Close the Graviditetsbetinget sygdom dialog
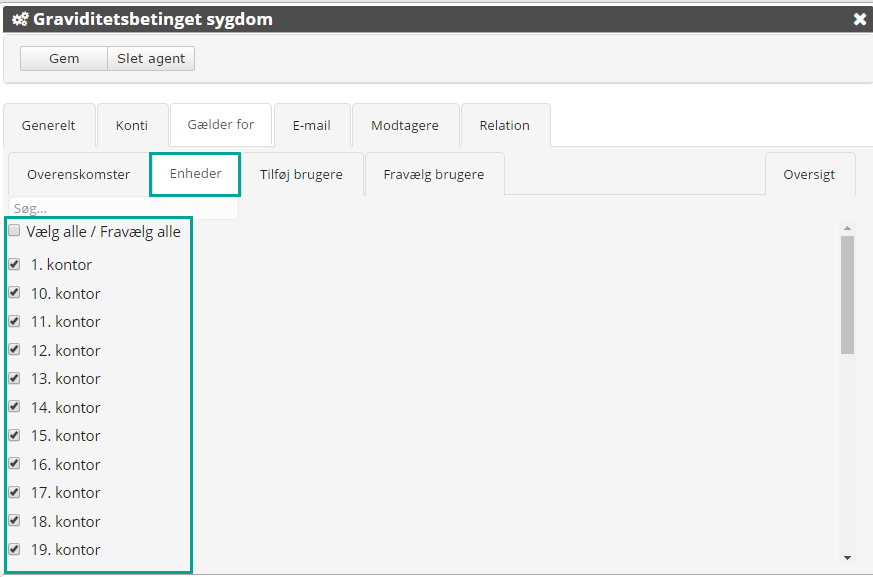Screen dimensions: 873x577 click(859, 19)
